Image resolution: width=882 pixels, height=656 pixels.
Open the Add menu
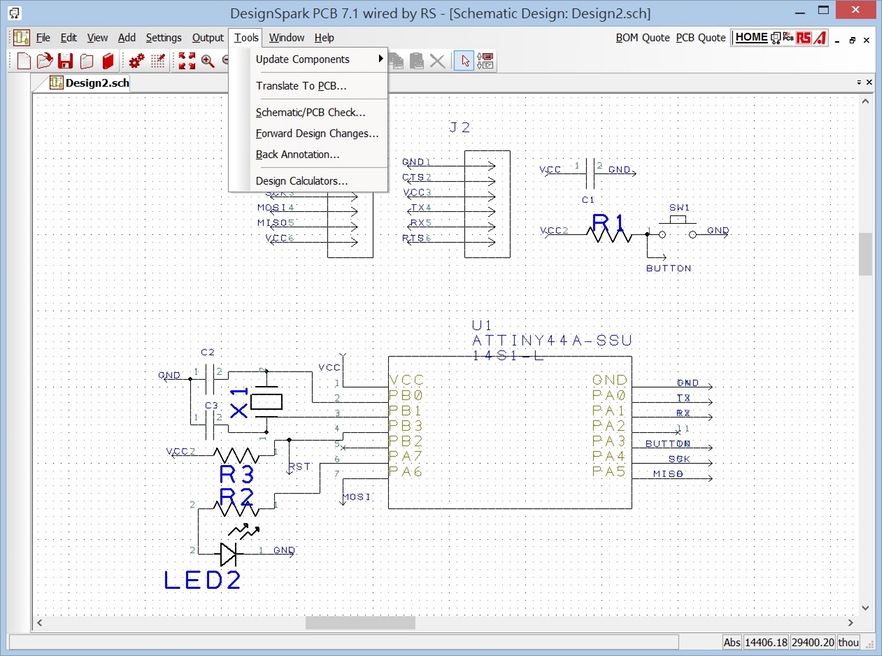(127, 38)
